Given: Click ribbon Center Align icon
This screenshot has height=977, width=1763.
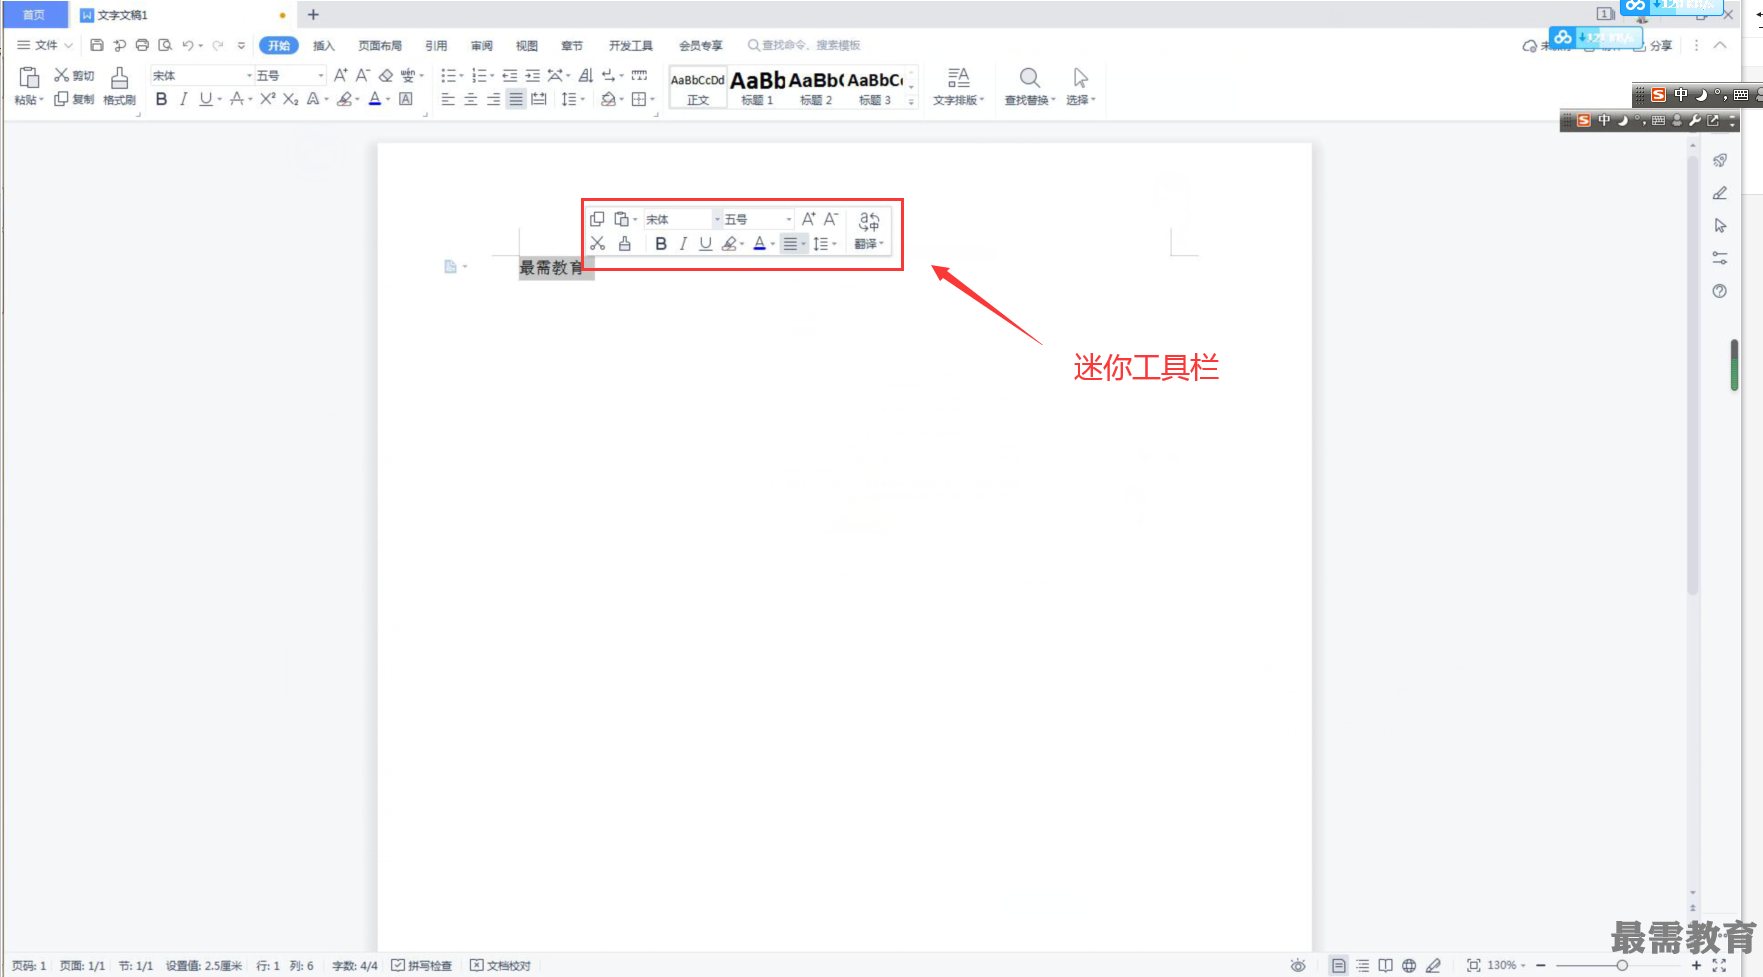Looking at the screenshot, I should point(470,99).
